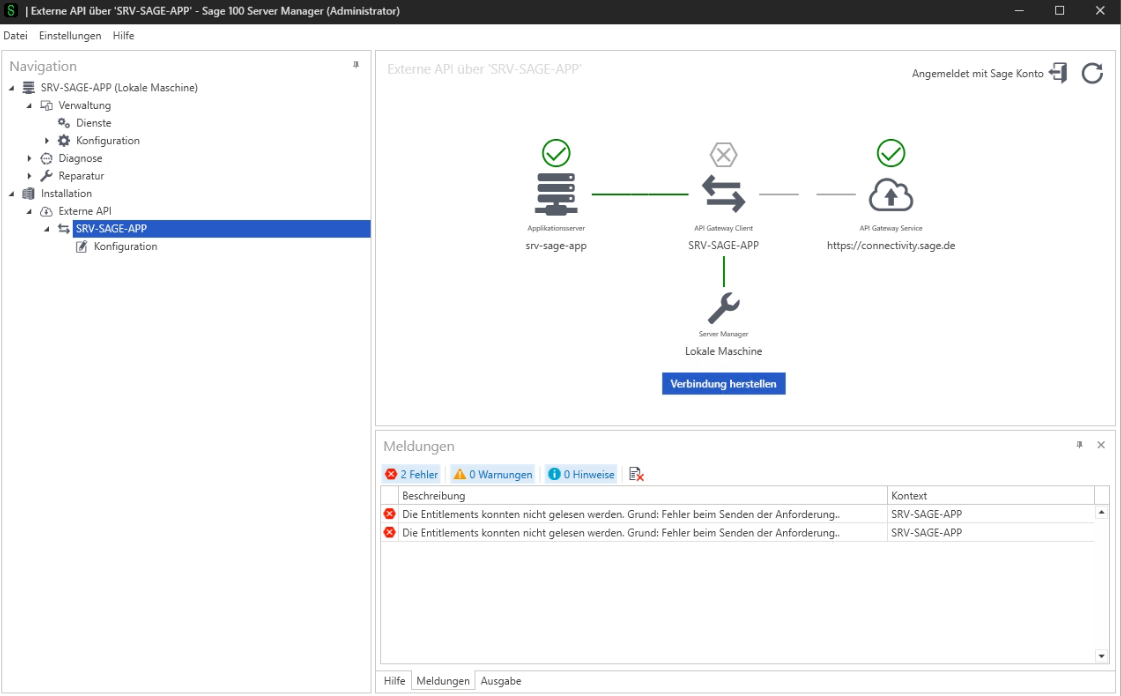Collapse the Verwaltung tree node
Screen dimensions: 1121x696
30,106
